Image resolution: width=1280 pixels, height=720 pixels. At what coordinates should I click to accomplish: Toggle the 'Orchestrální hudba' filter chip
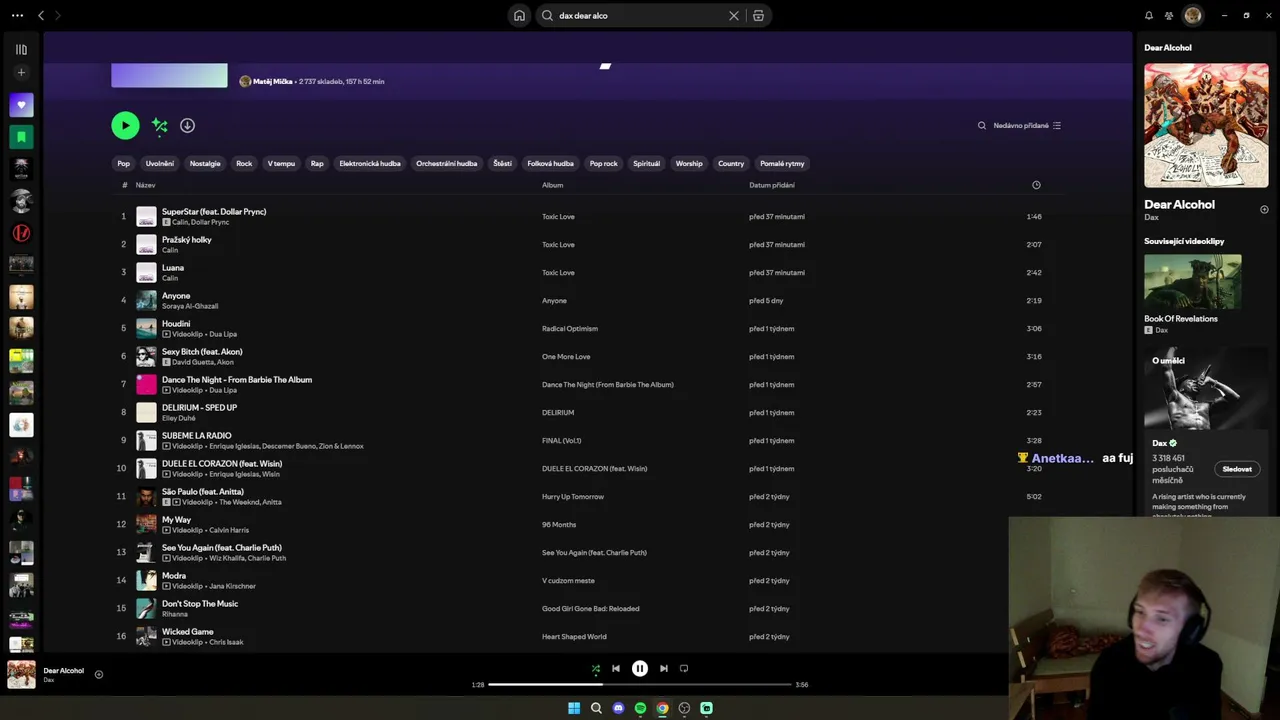click(x=447, y=163)
